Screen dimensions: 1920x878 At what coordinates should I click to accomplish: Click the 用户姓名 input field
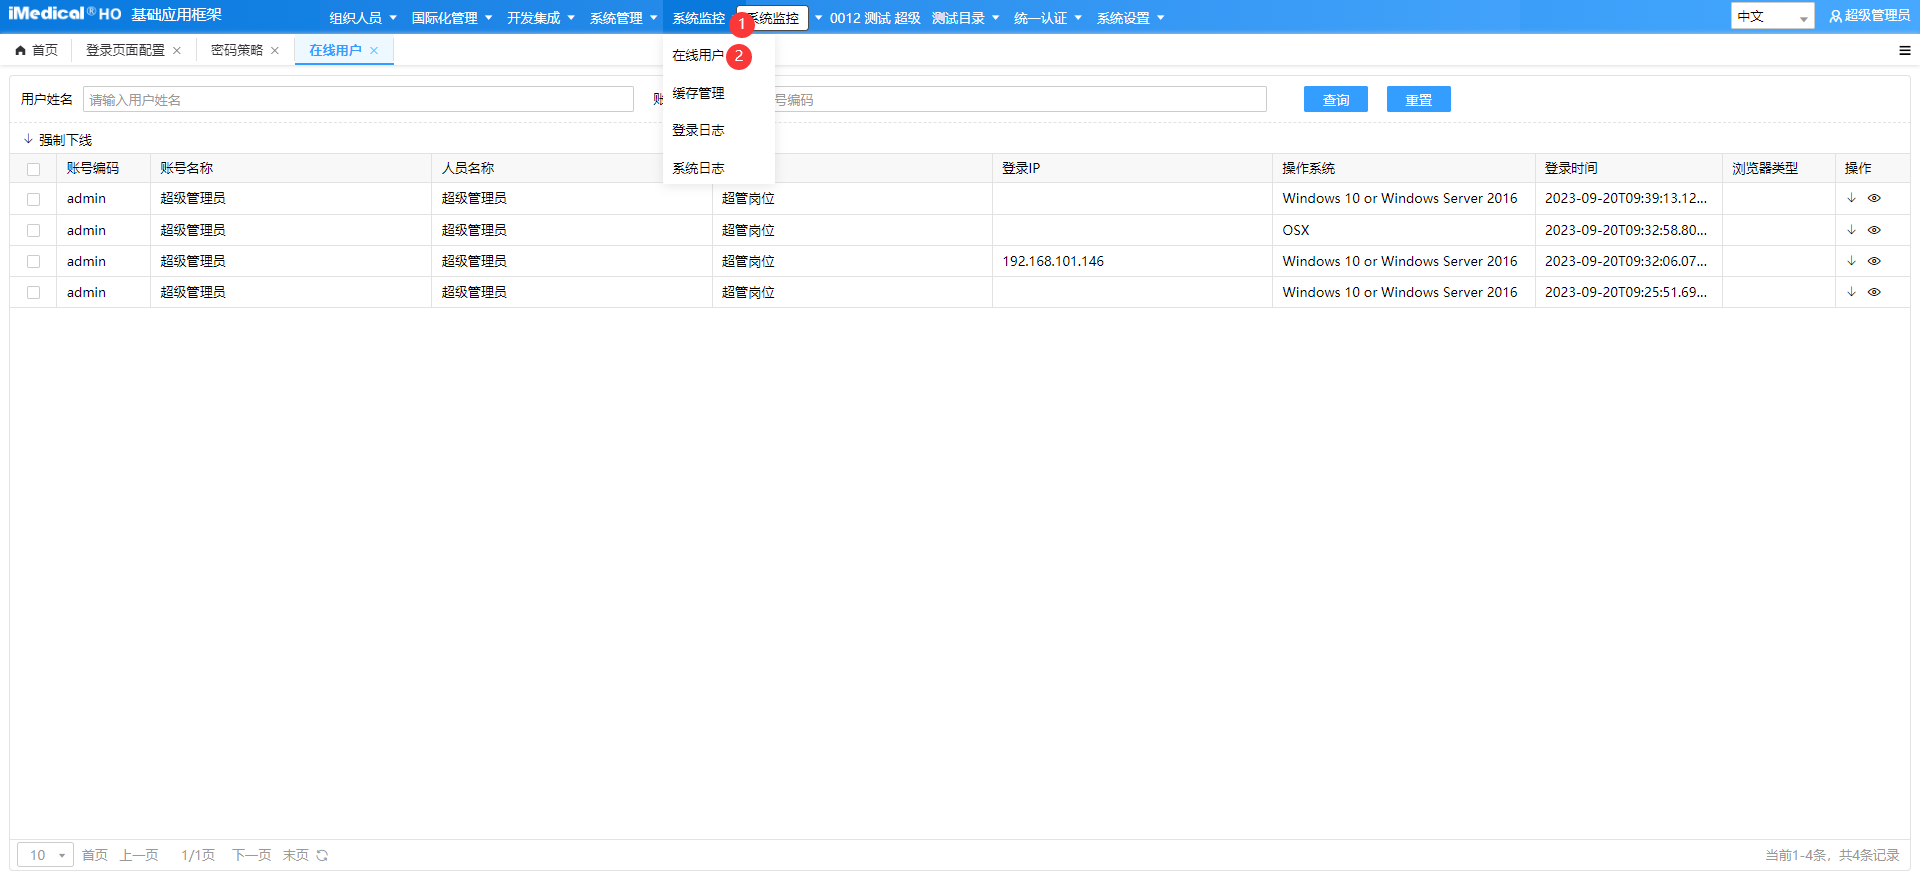point(358,100)
